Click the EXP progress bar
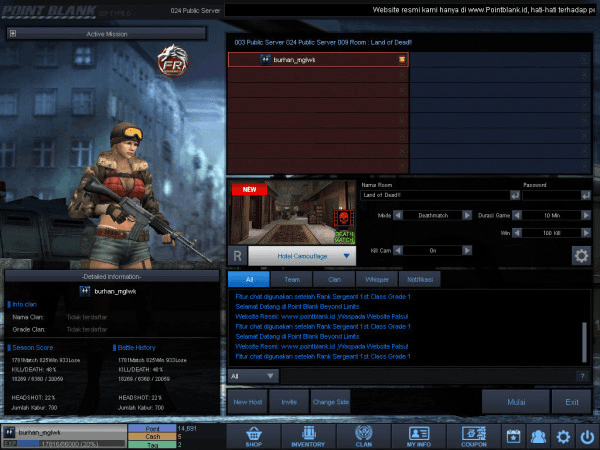Screen dimensions: 600x450 point(71,444)
